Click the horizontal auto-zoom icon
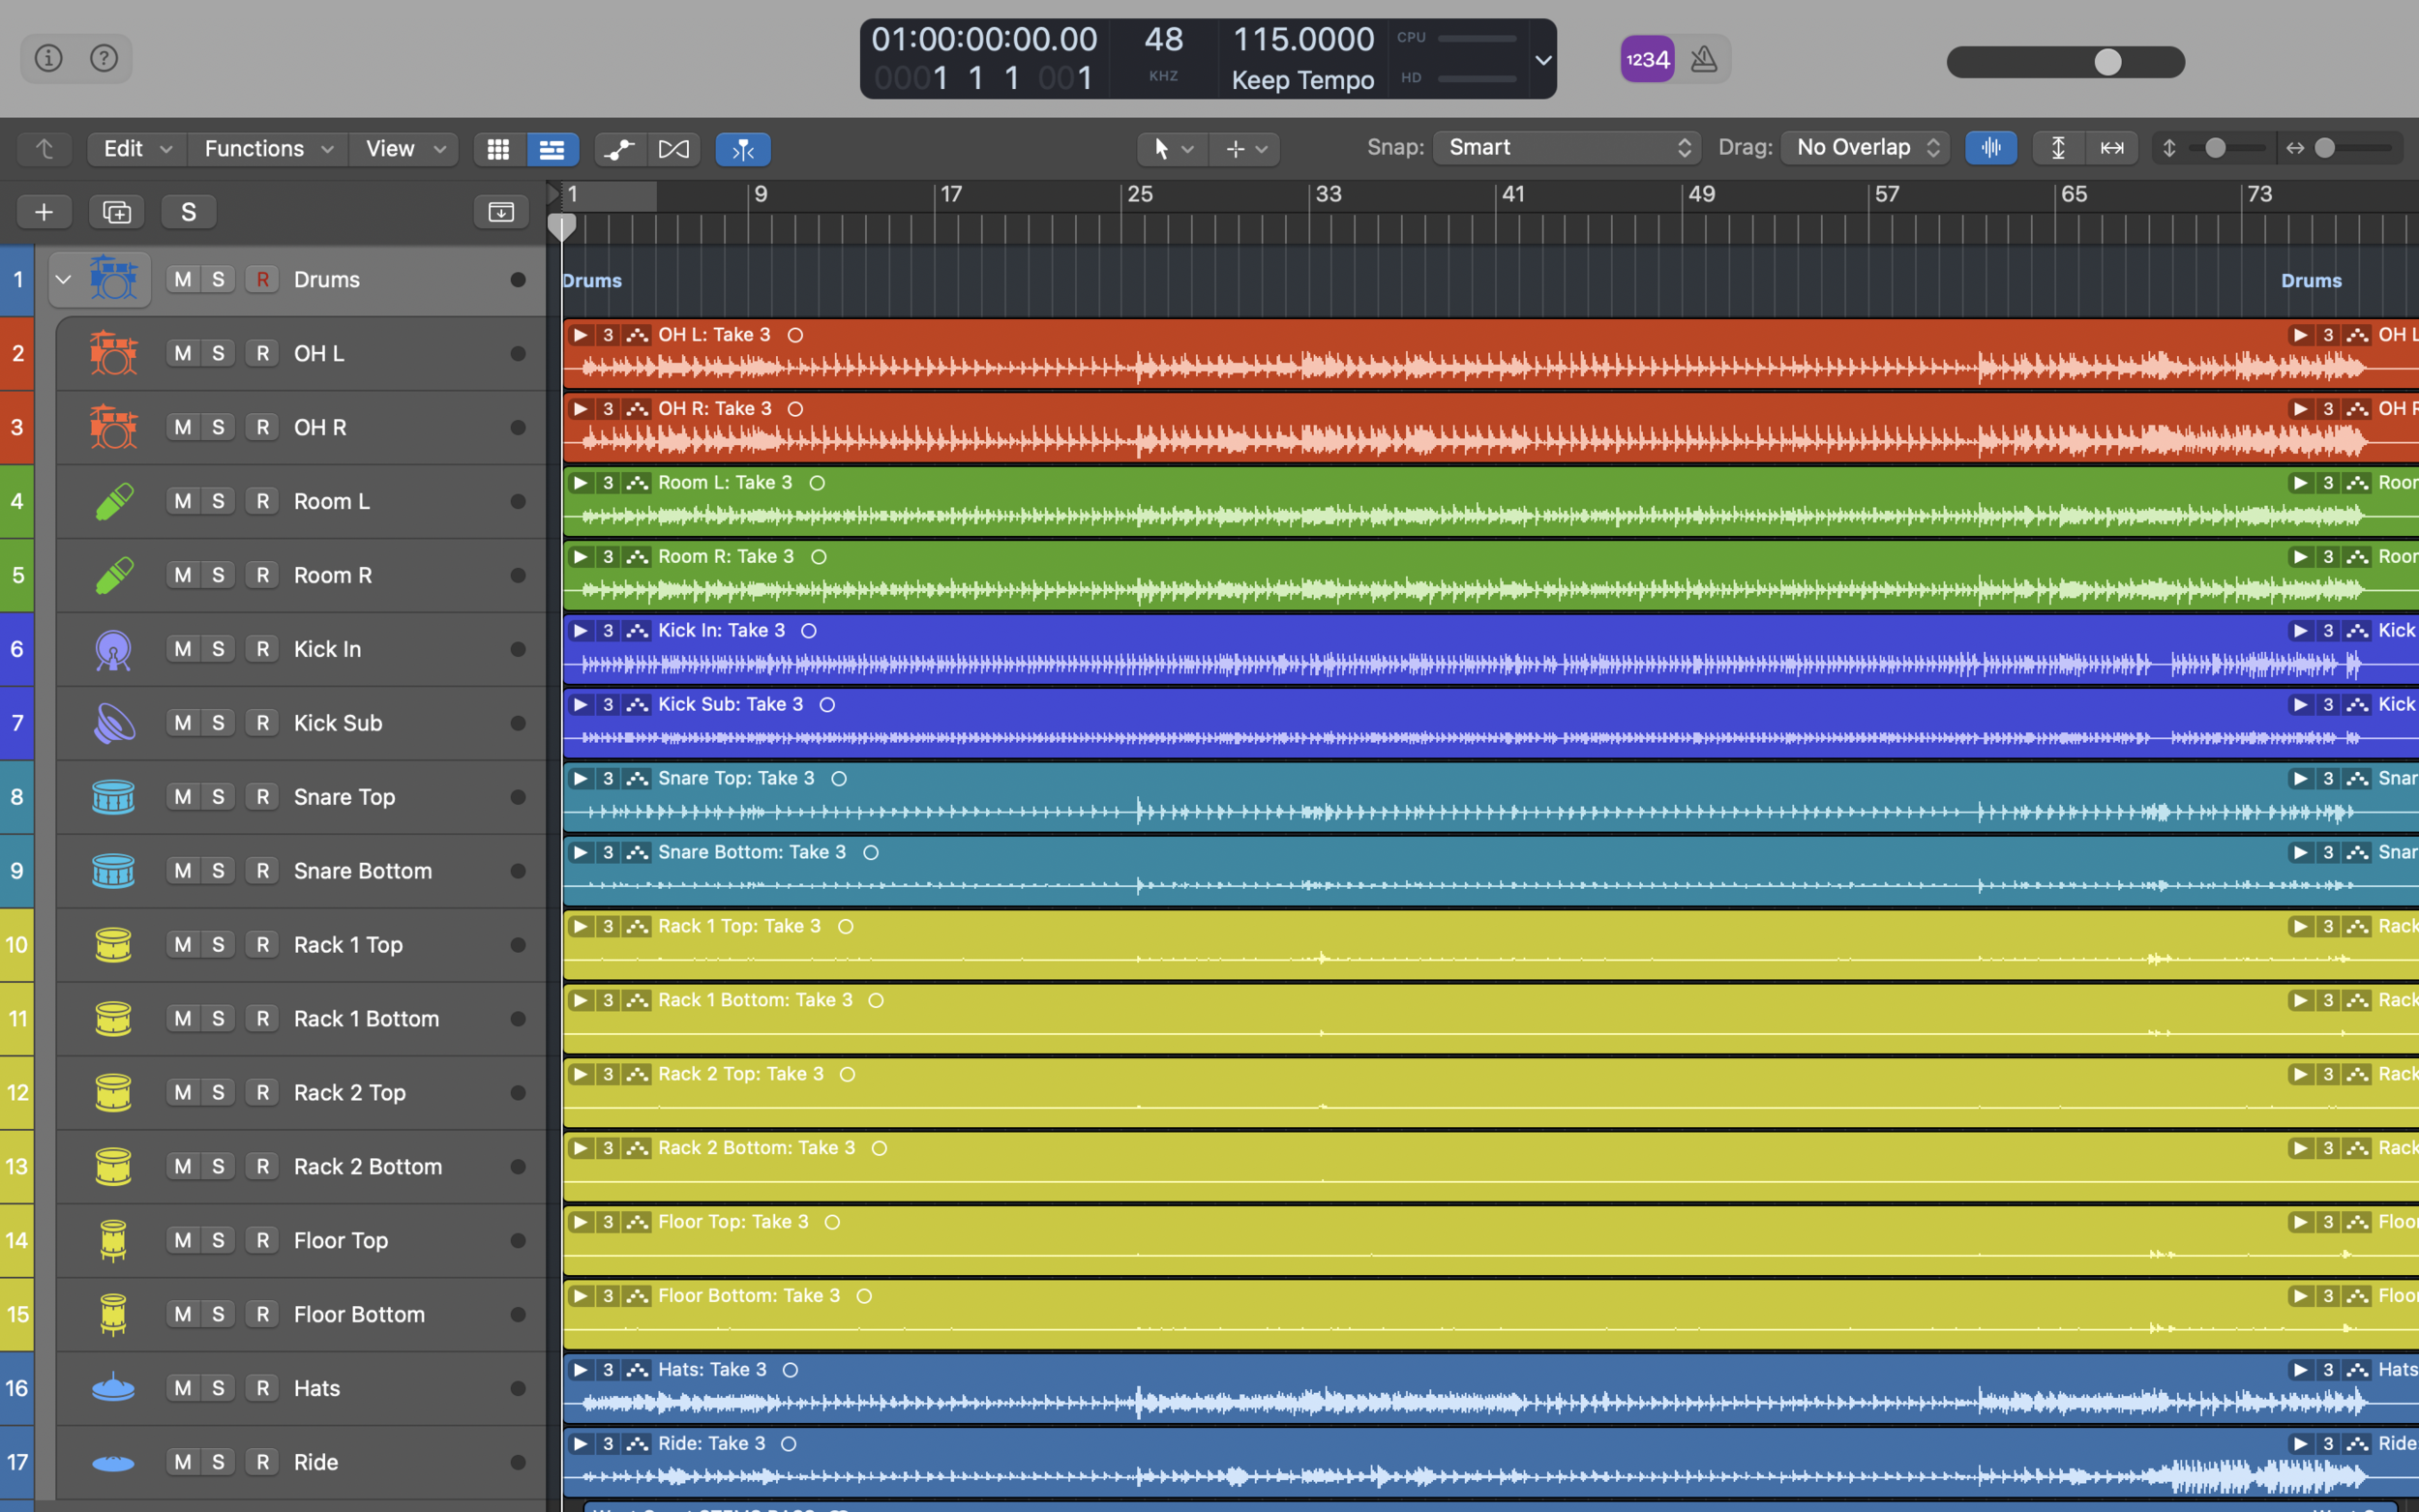2419x1512 pixels. point(2112,147)
